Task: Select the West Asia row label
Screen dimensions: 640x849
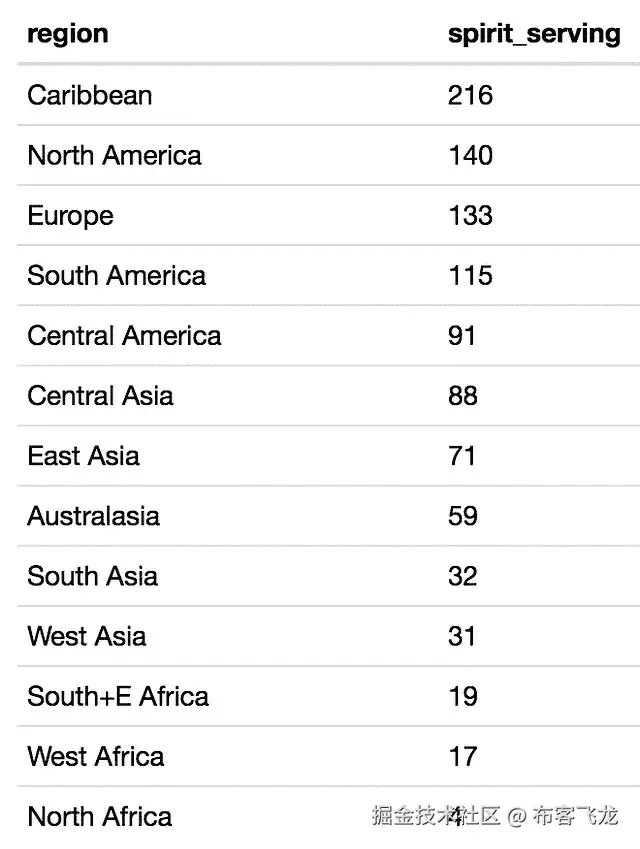Action: [x=87, y=636]
